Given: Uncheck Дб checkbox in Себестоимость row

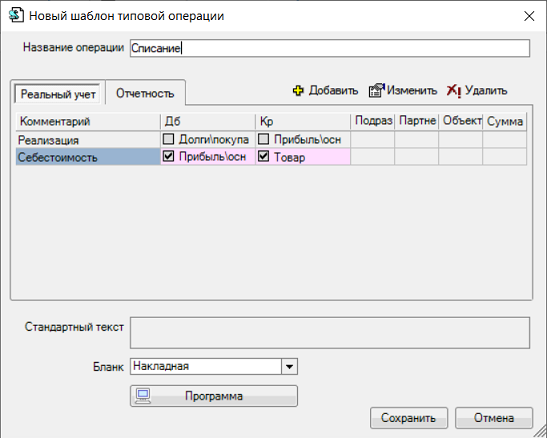Looking at the screenshot, I should [168, 156].
